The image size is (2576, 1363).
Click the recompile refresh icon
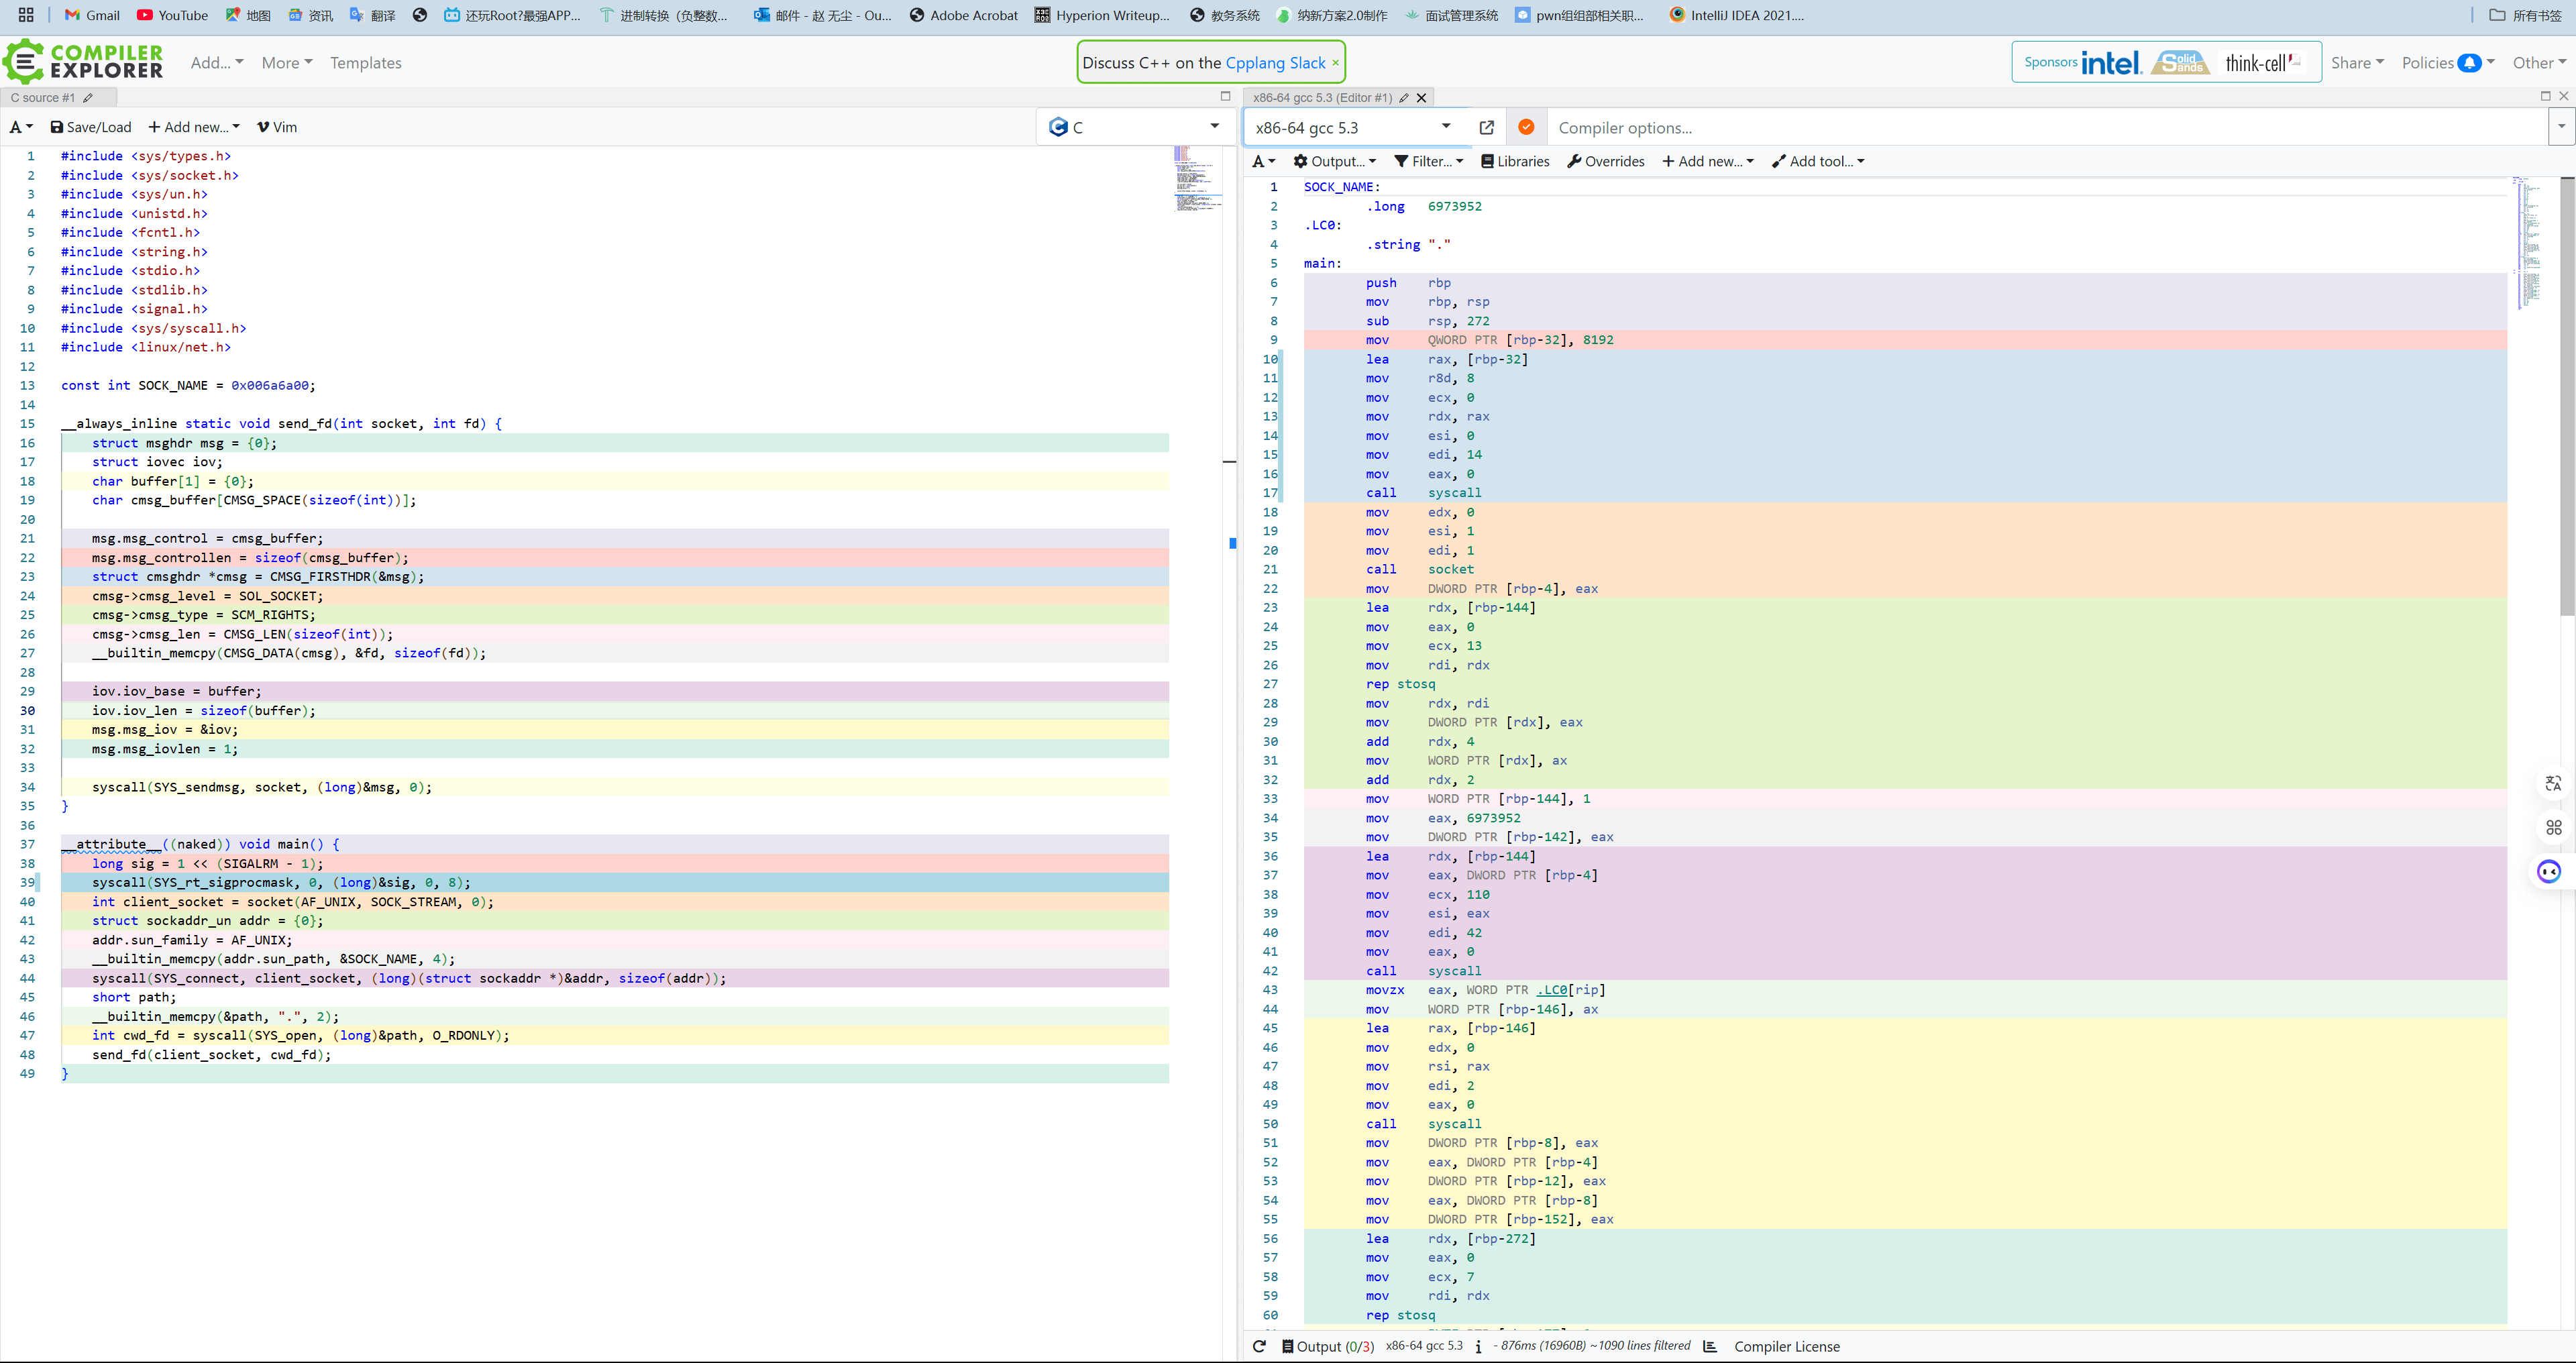click(1260, 1346)
